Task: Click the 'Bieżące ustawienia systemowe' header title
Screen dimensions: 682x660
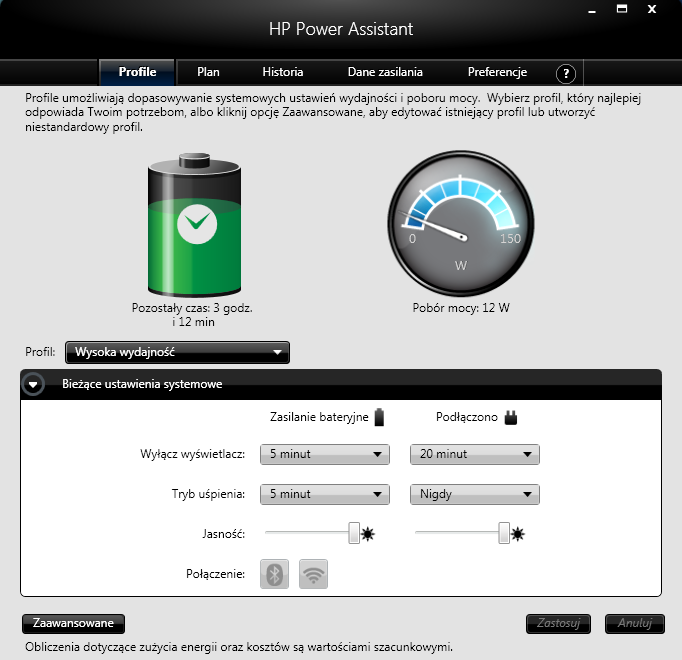Action: tap(142, 384)
